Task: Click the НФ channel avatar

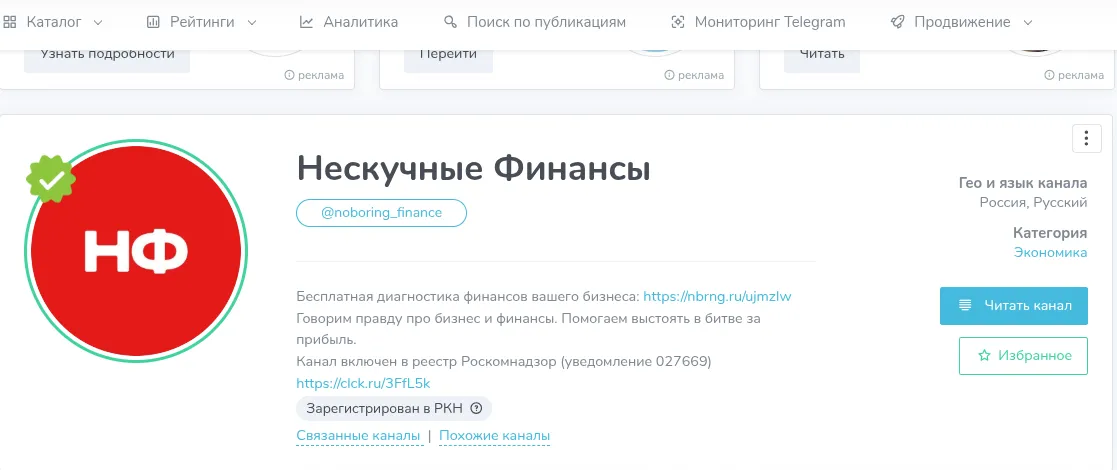Action: 136,251
